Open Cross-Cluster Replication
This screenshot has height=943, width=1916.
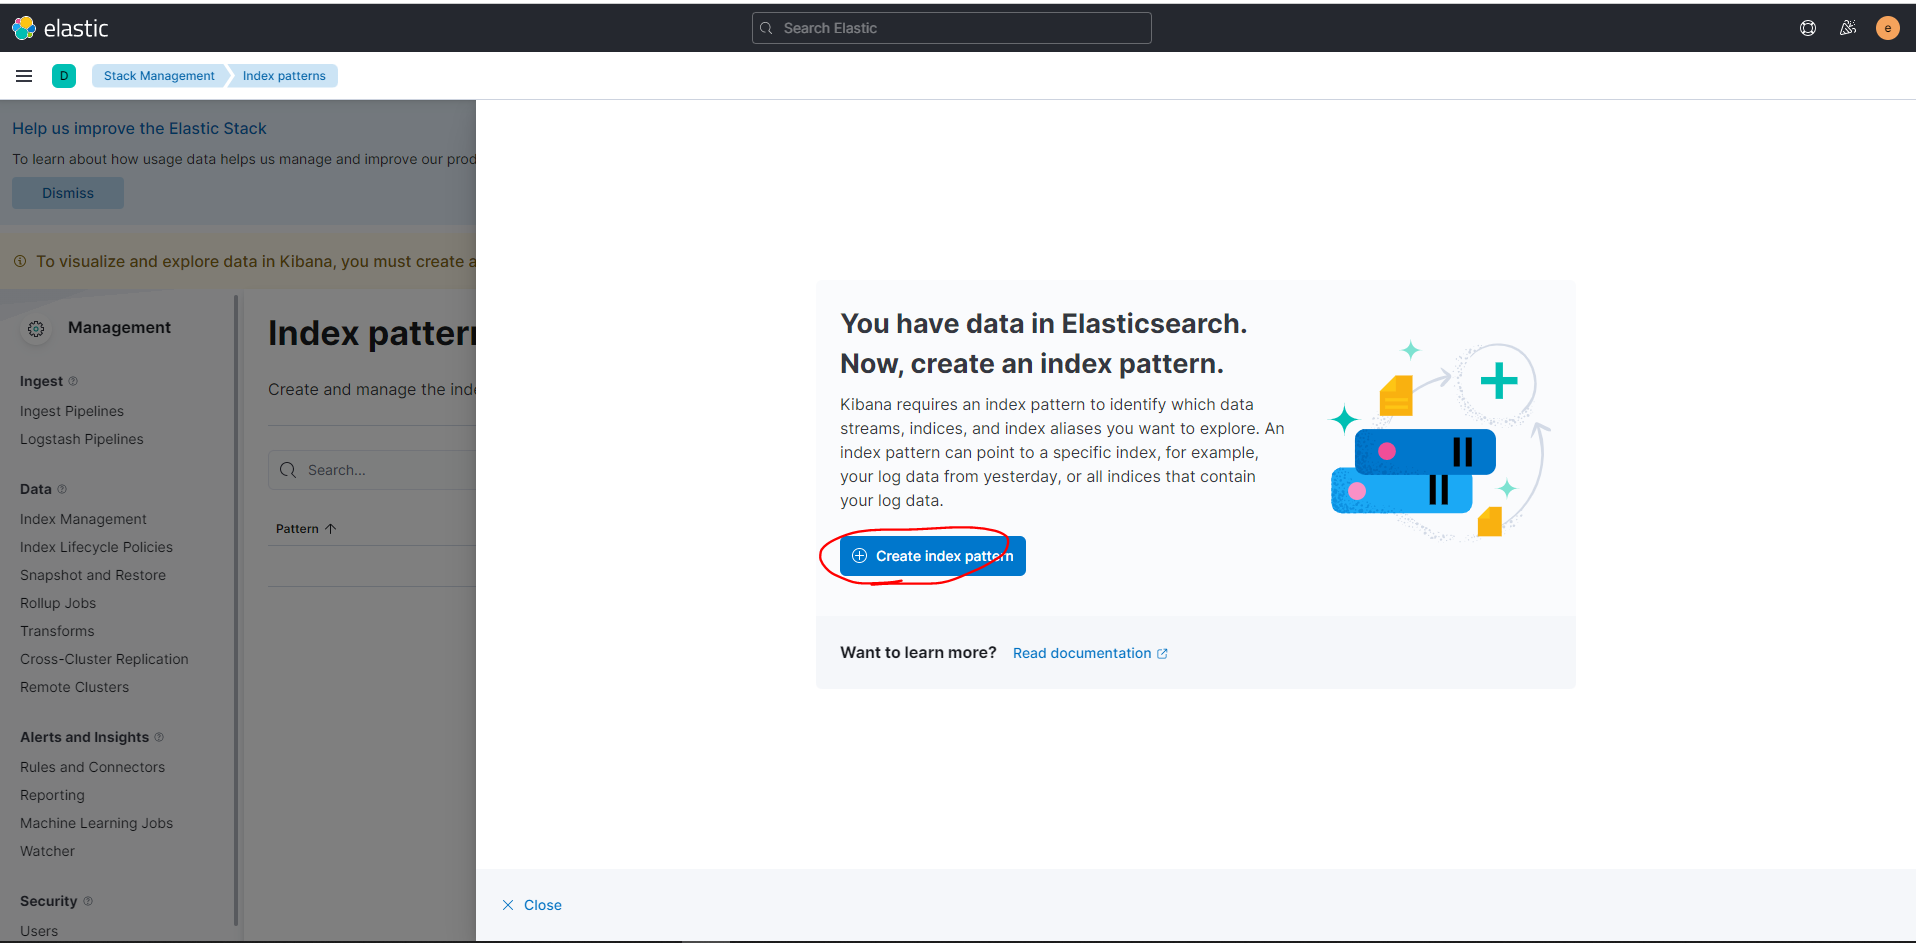point(104,659)
